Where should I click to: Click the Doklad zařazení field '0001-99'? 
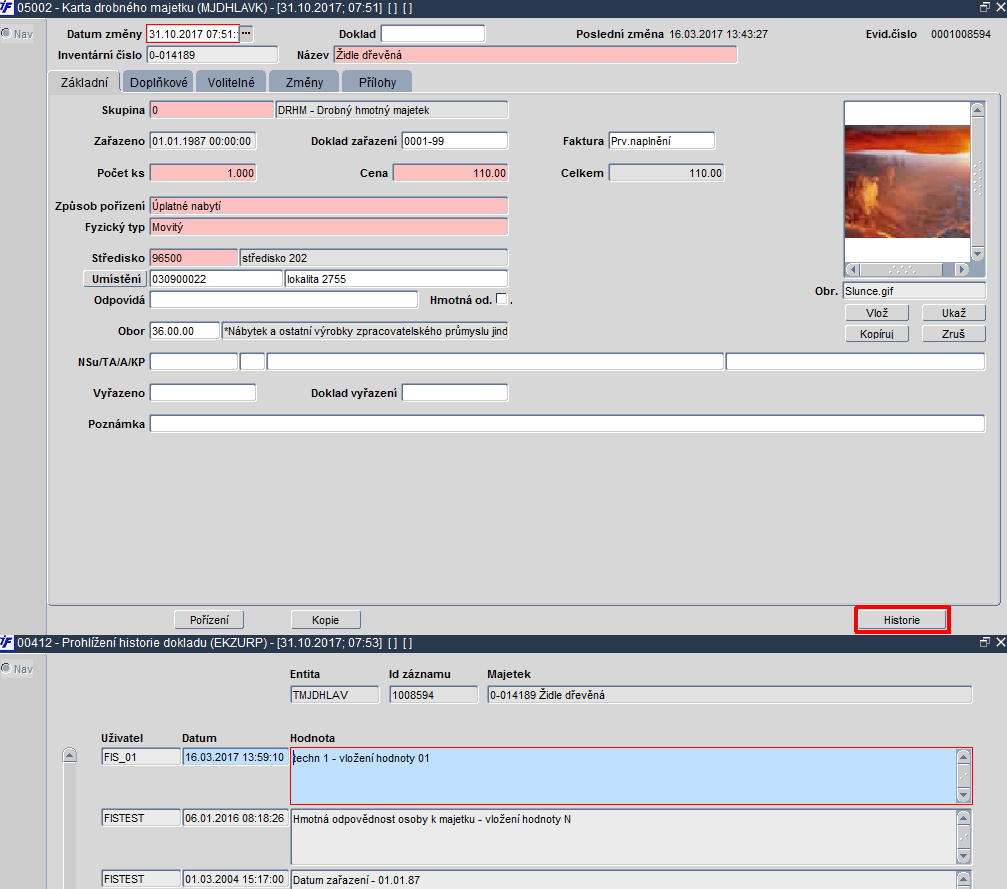455,141
